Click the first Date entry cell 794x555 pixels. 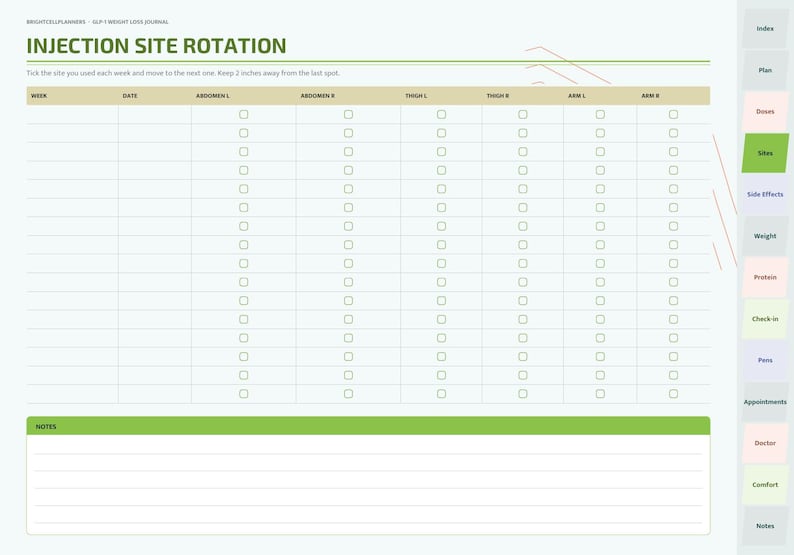(155, 114)
